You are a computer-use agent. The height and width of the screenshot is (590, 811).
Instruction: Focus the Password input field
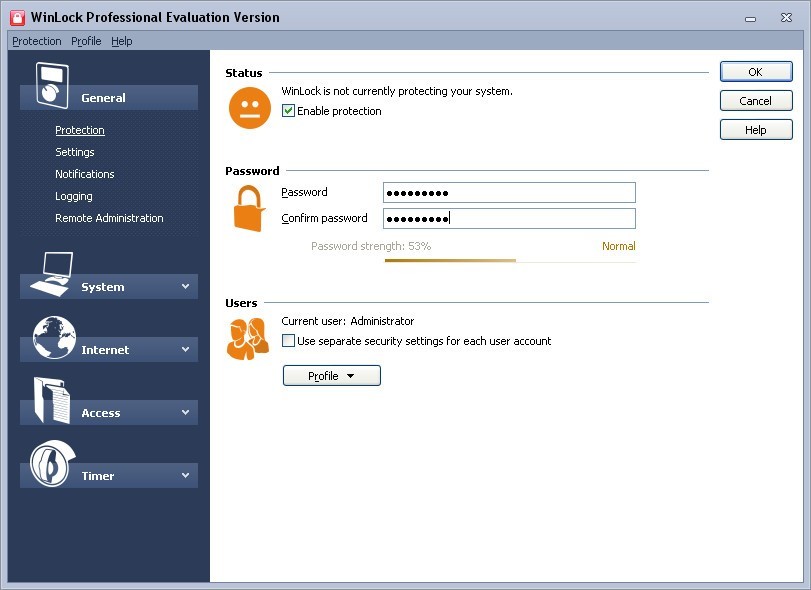[509, 192]
